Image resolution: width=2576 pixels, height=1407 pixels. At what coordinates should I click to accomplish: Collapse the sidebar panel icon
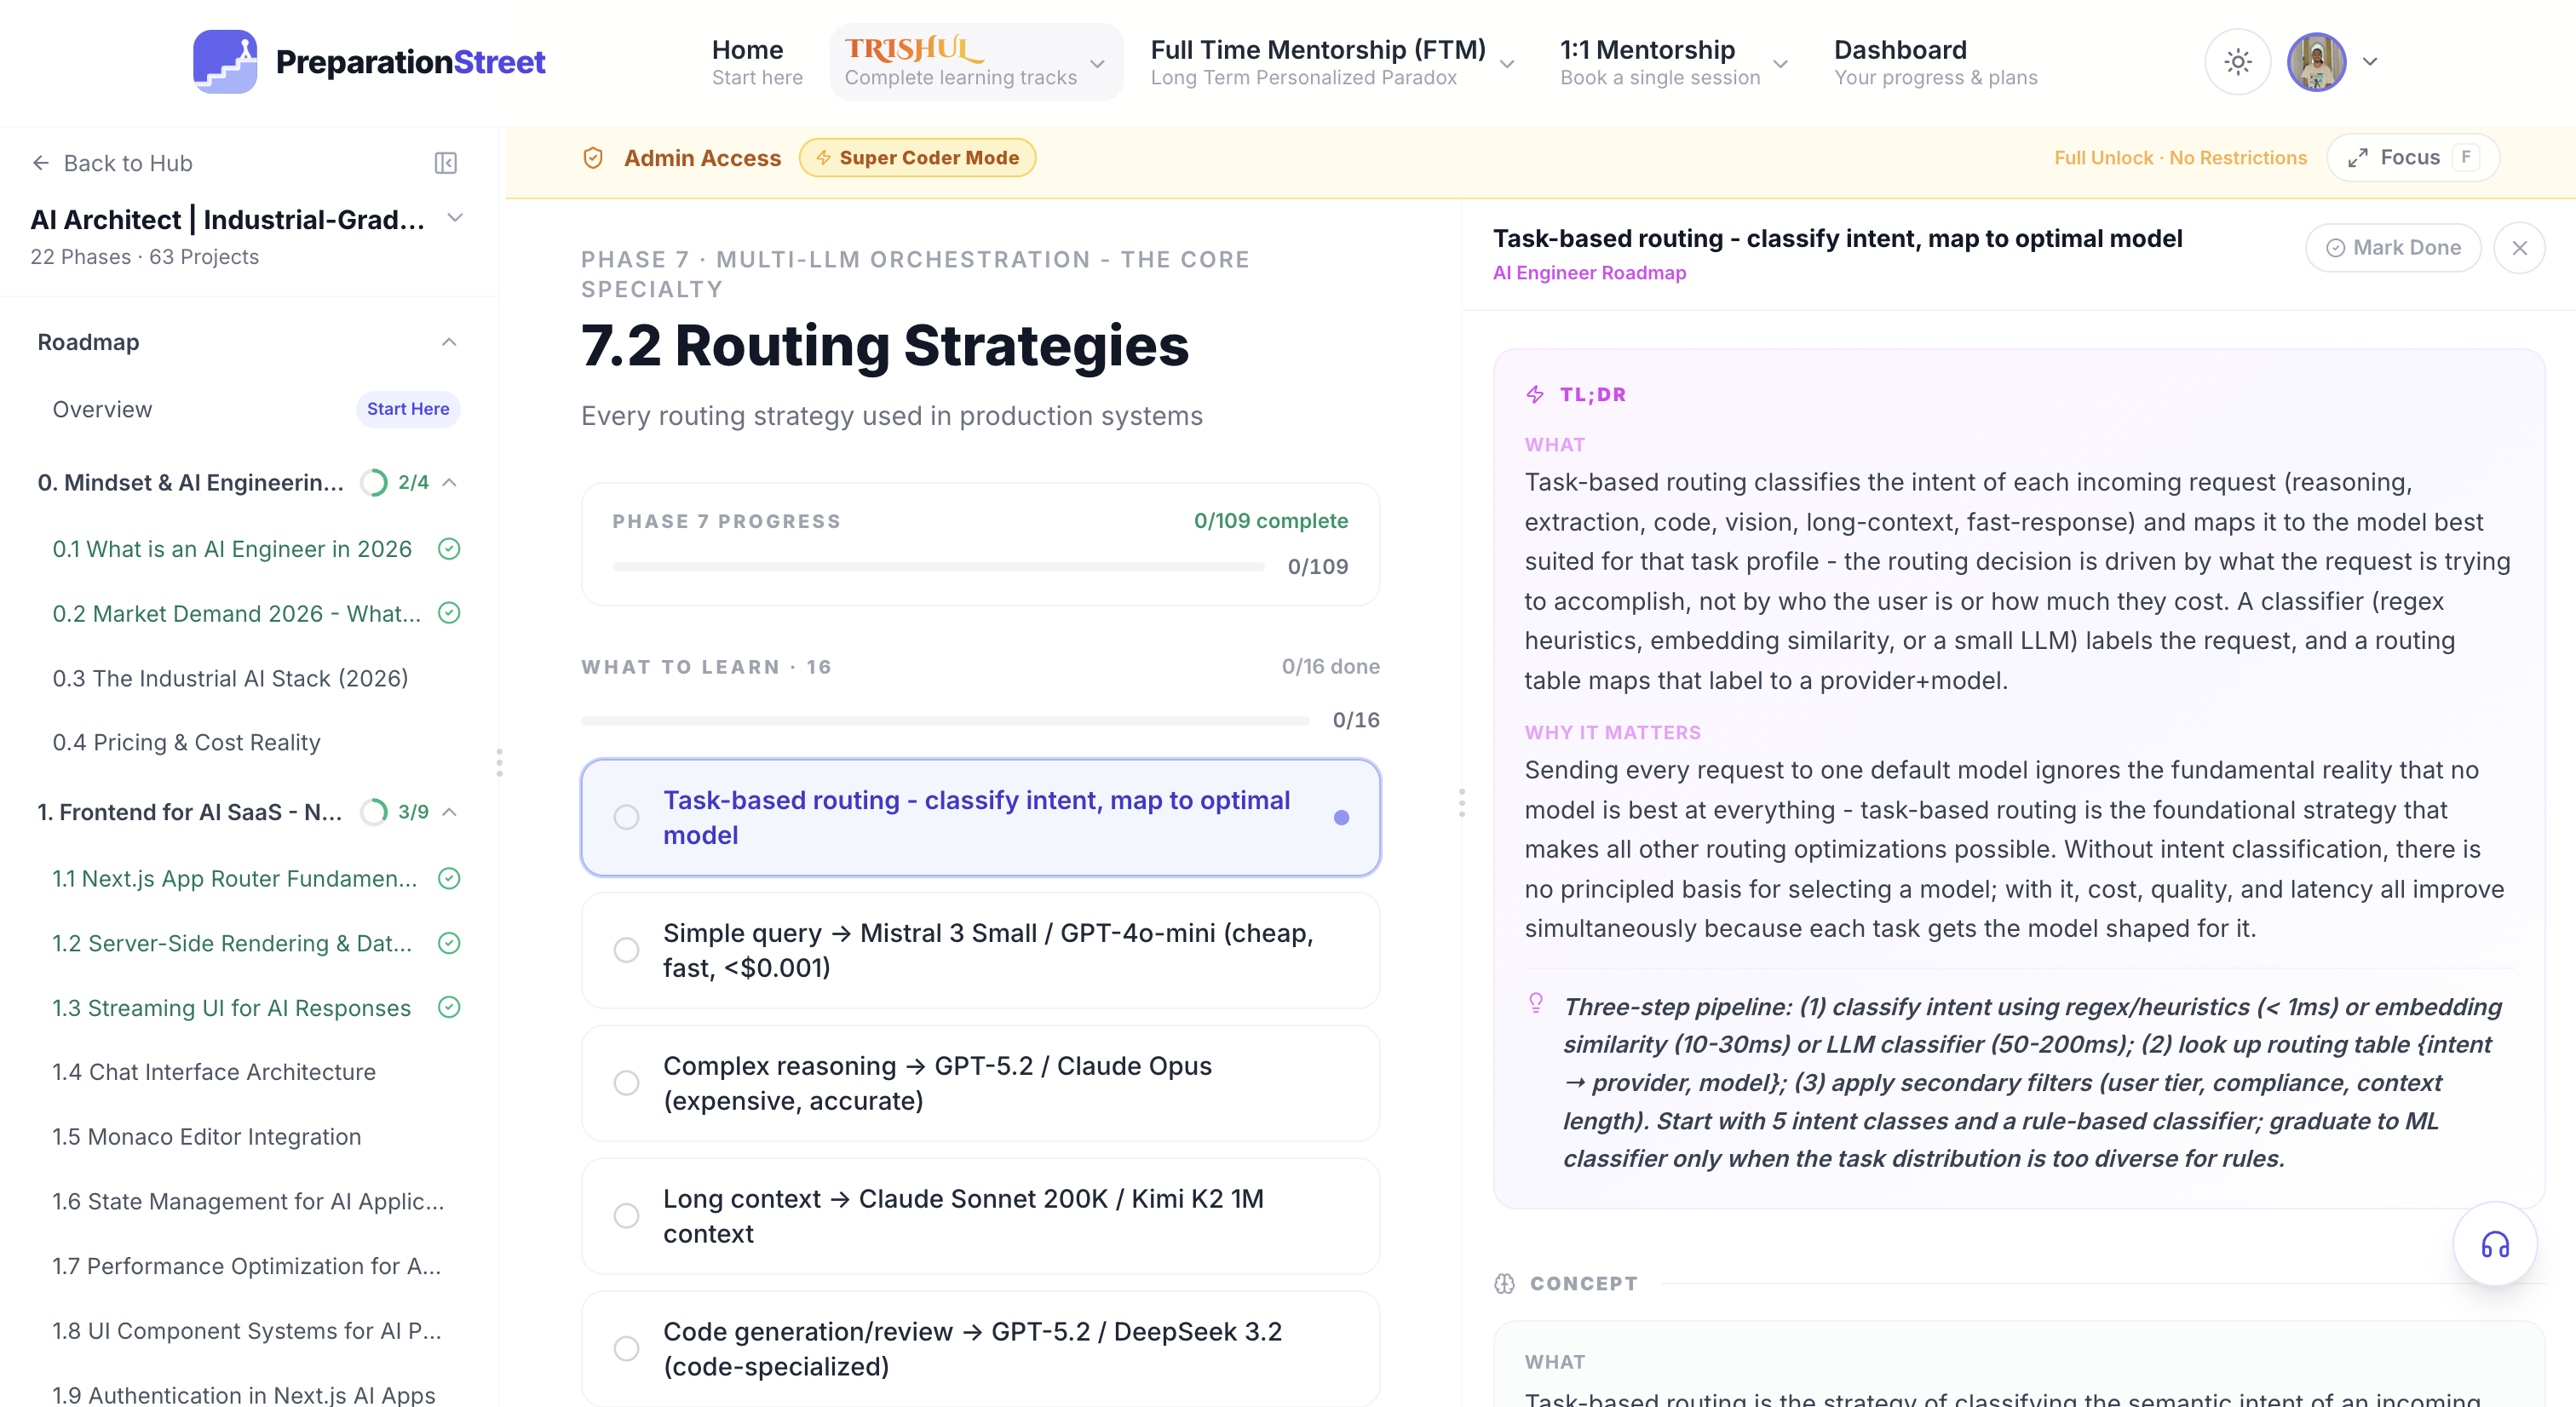(446, 163)
